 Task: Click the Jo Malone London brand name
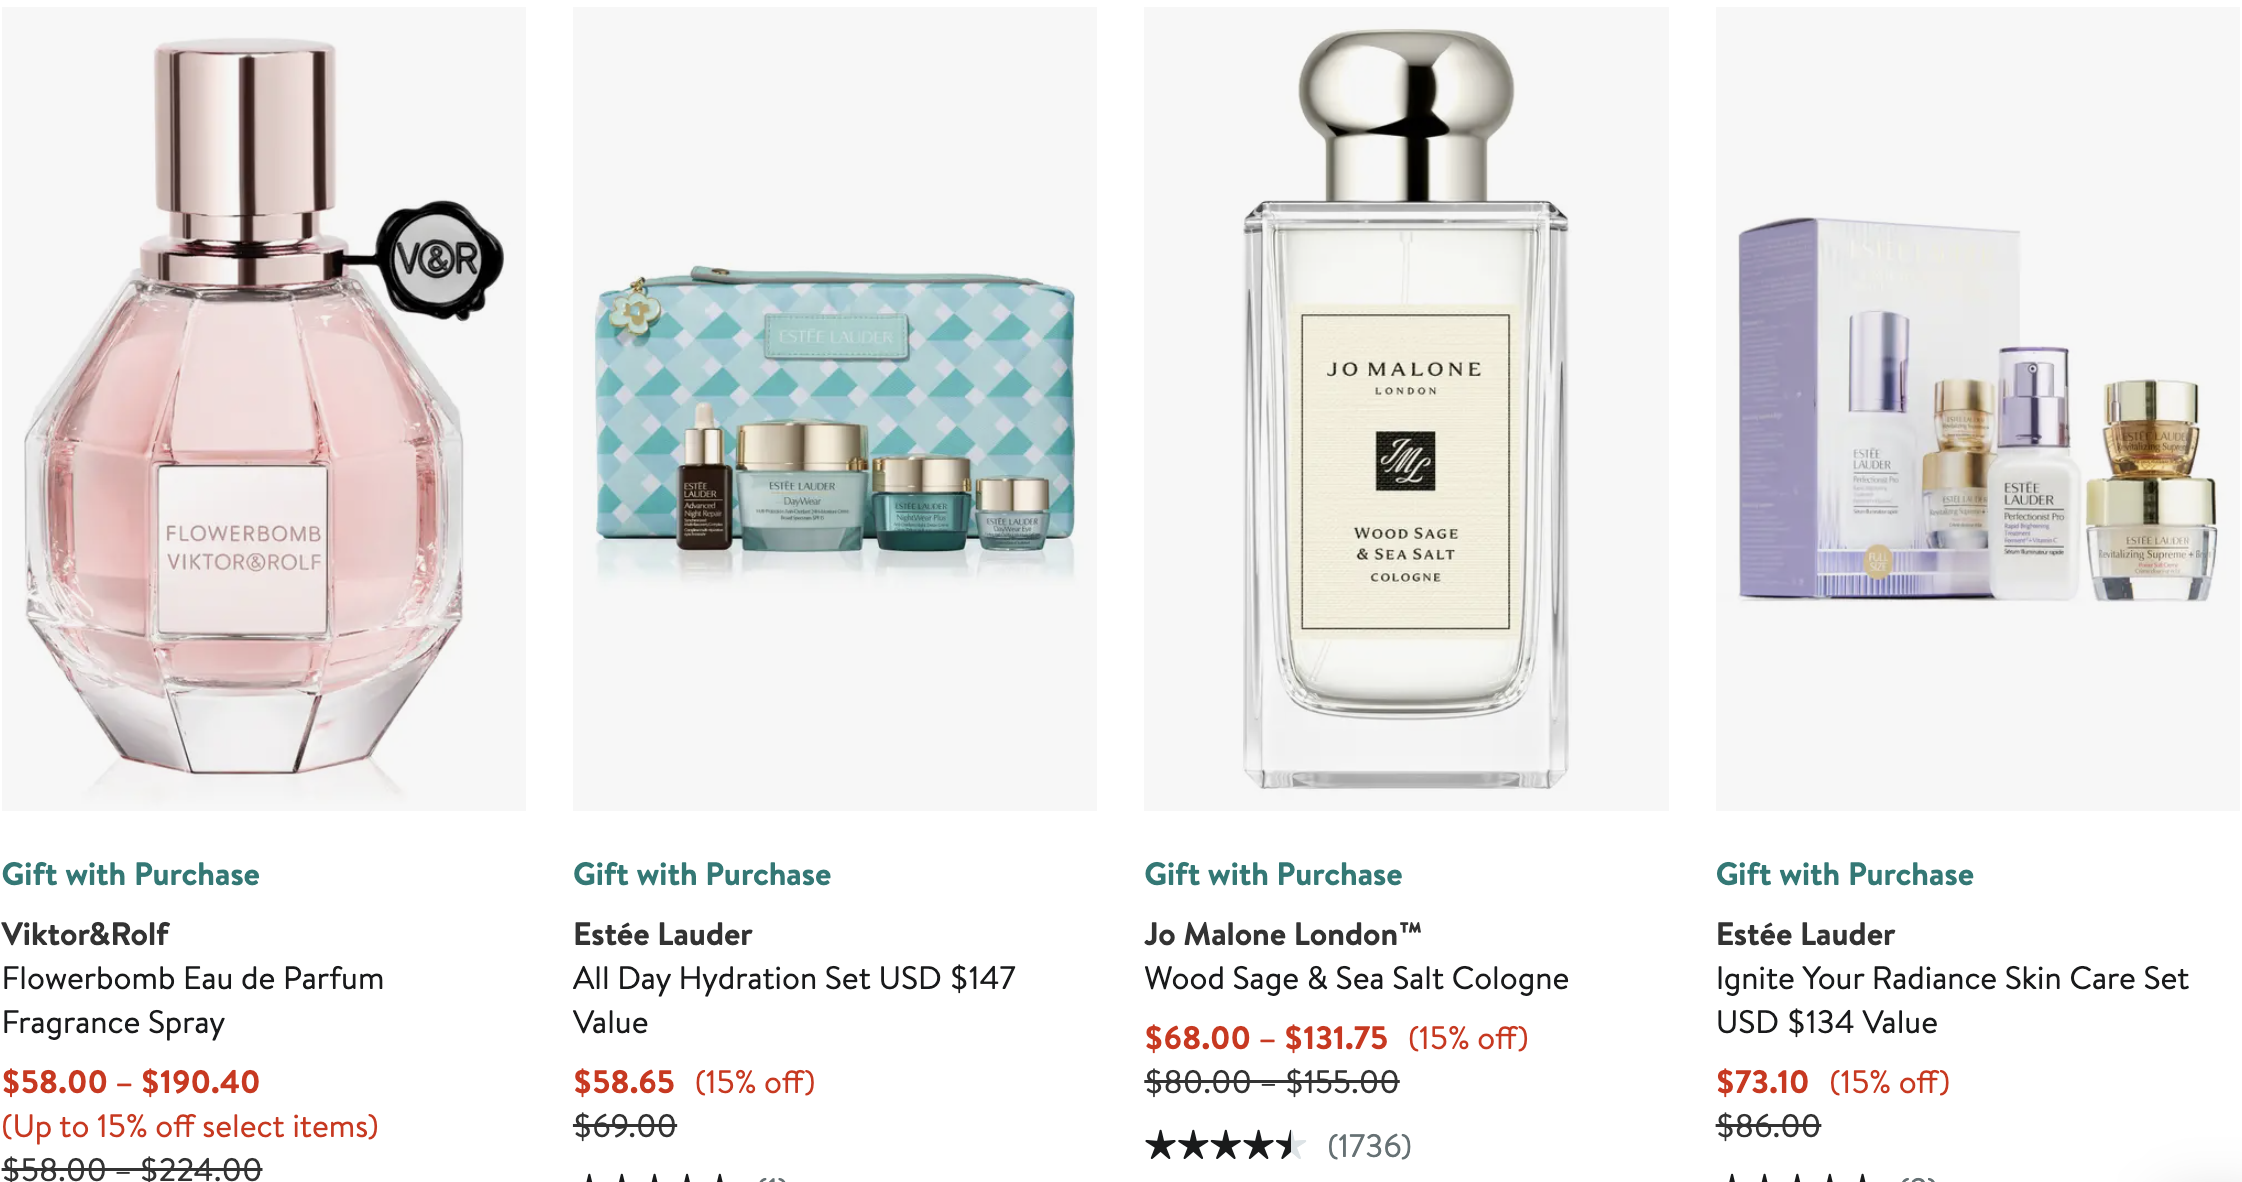click(x=1283, y=934)
